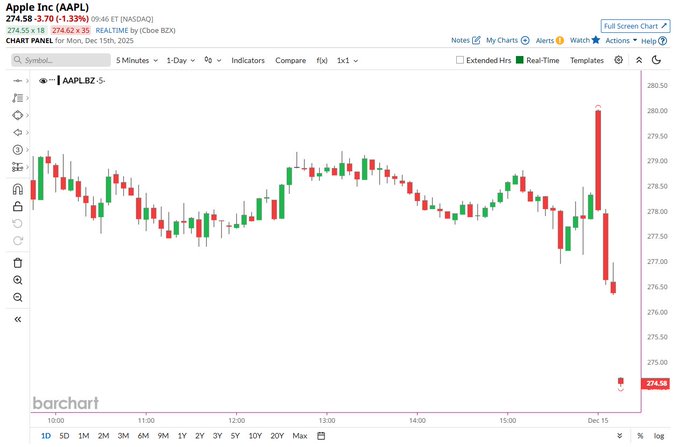Collapse header with double up arrows
Screen dimensions: 680x447
pyautogui.click(x=639, y=60)
